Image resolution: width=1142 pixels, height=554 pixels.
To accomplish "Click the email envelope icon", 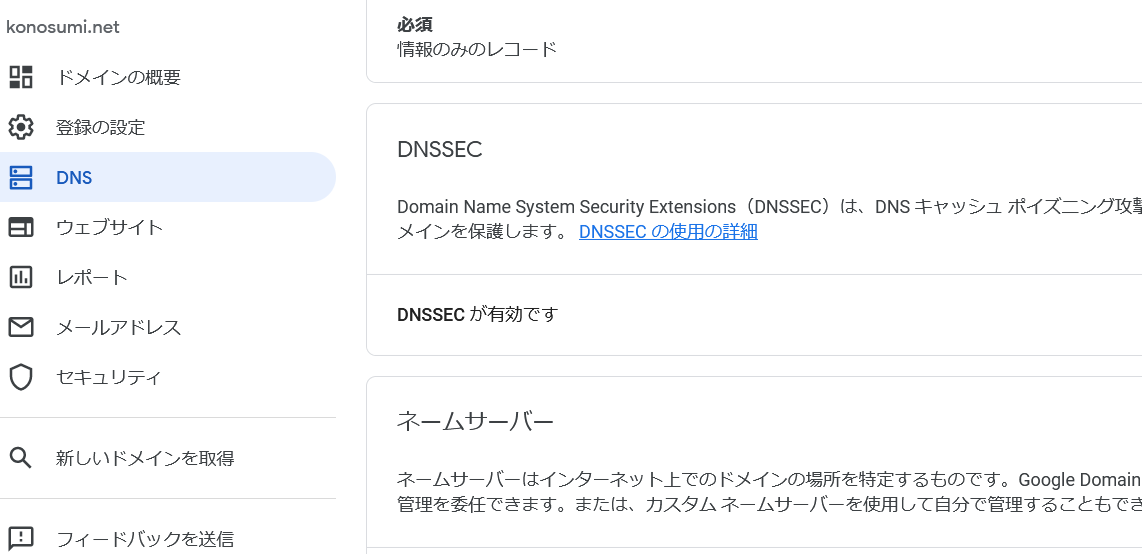I will point(20,328).
